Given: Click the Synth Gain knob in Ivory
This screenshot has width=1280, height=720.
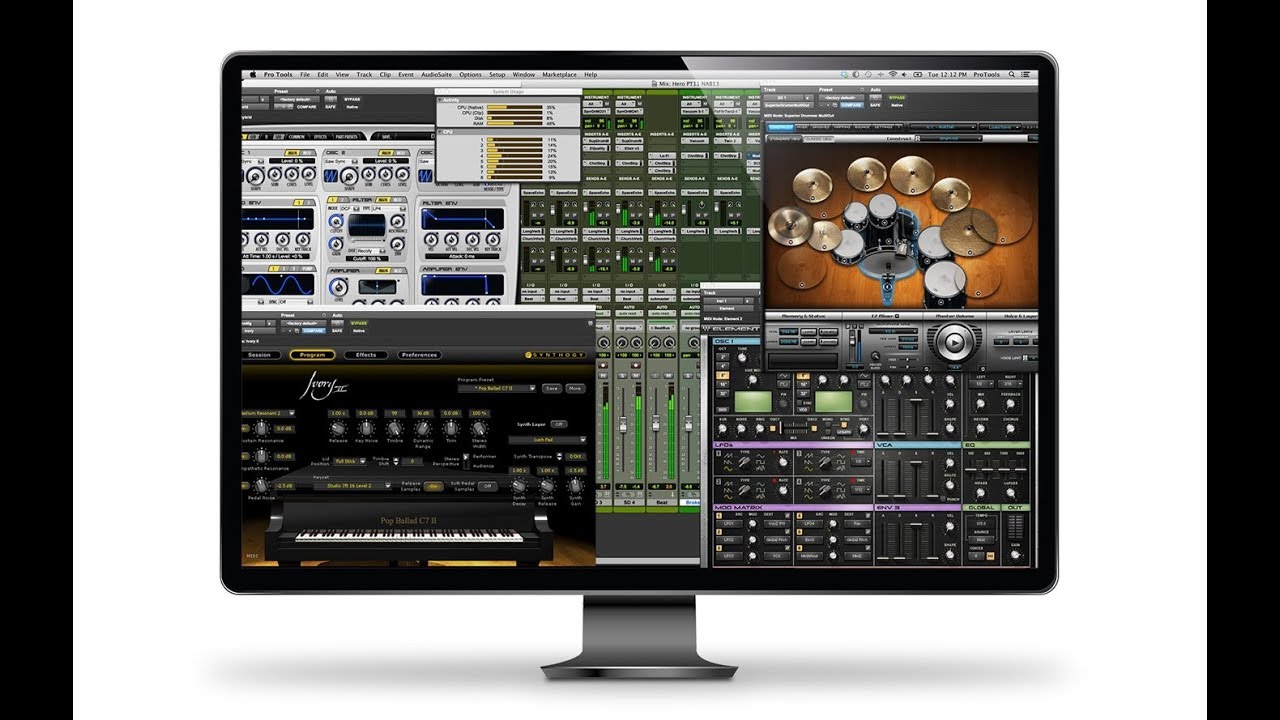Looking at the screenshot, I should tap(575, 485).
